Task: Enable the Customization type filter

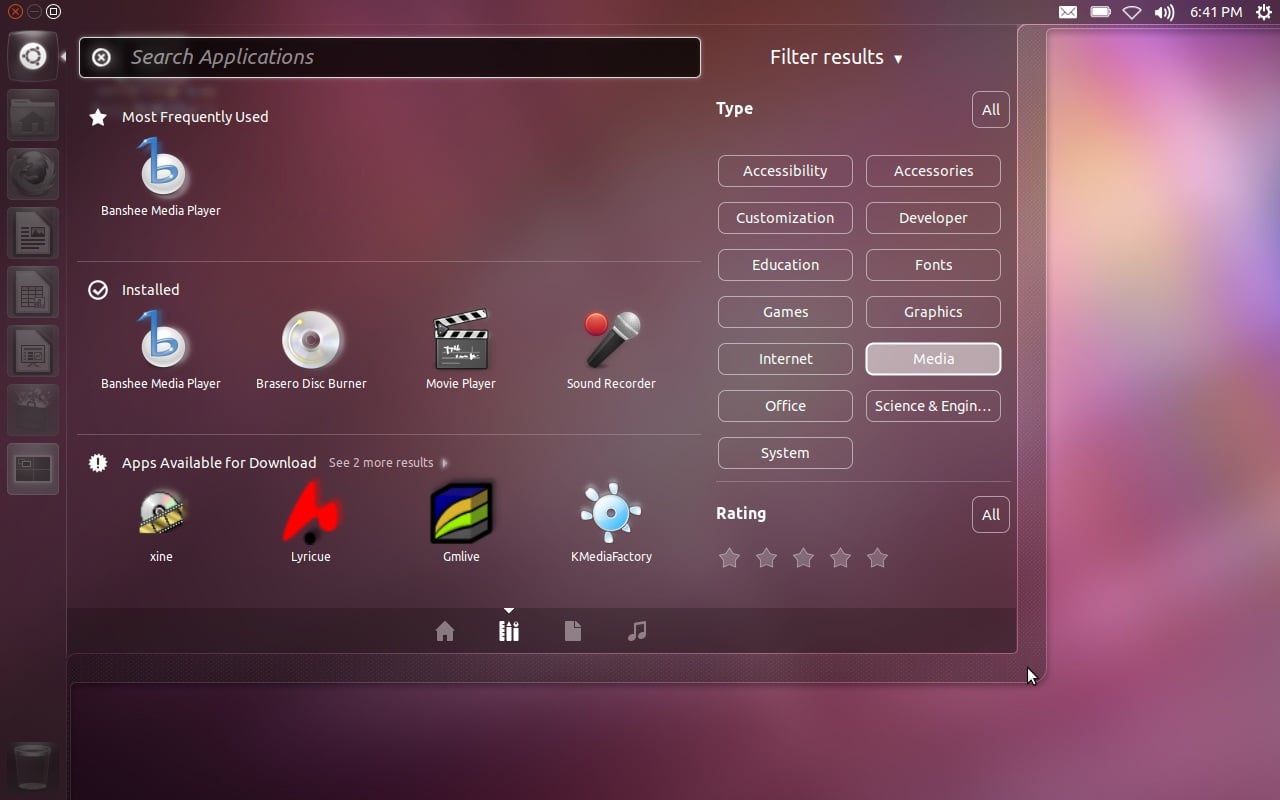Action: click(785, 218)
